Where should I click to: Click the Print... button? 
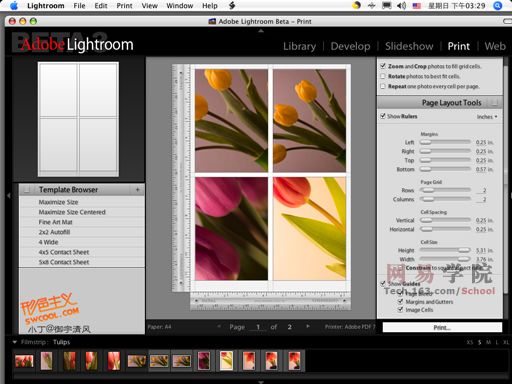point(442,327)
